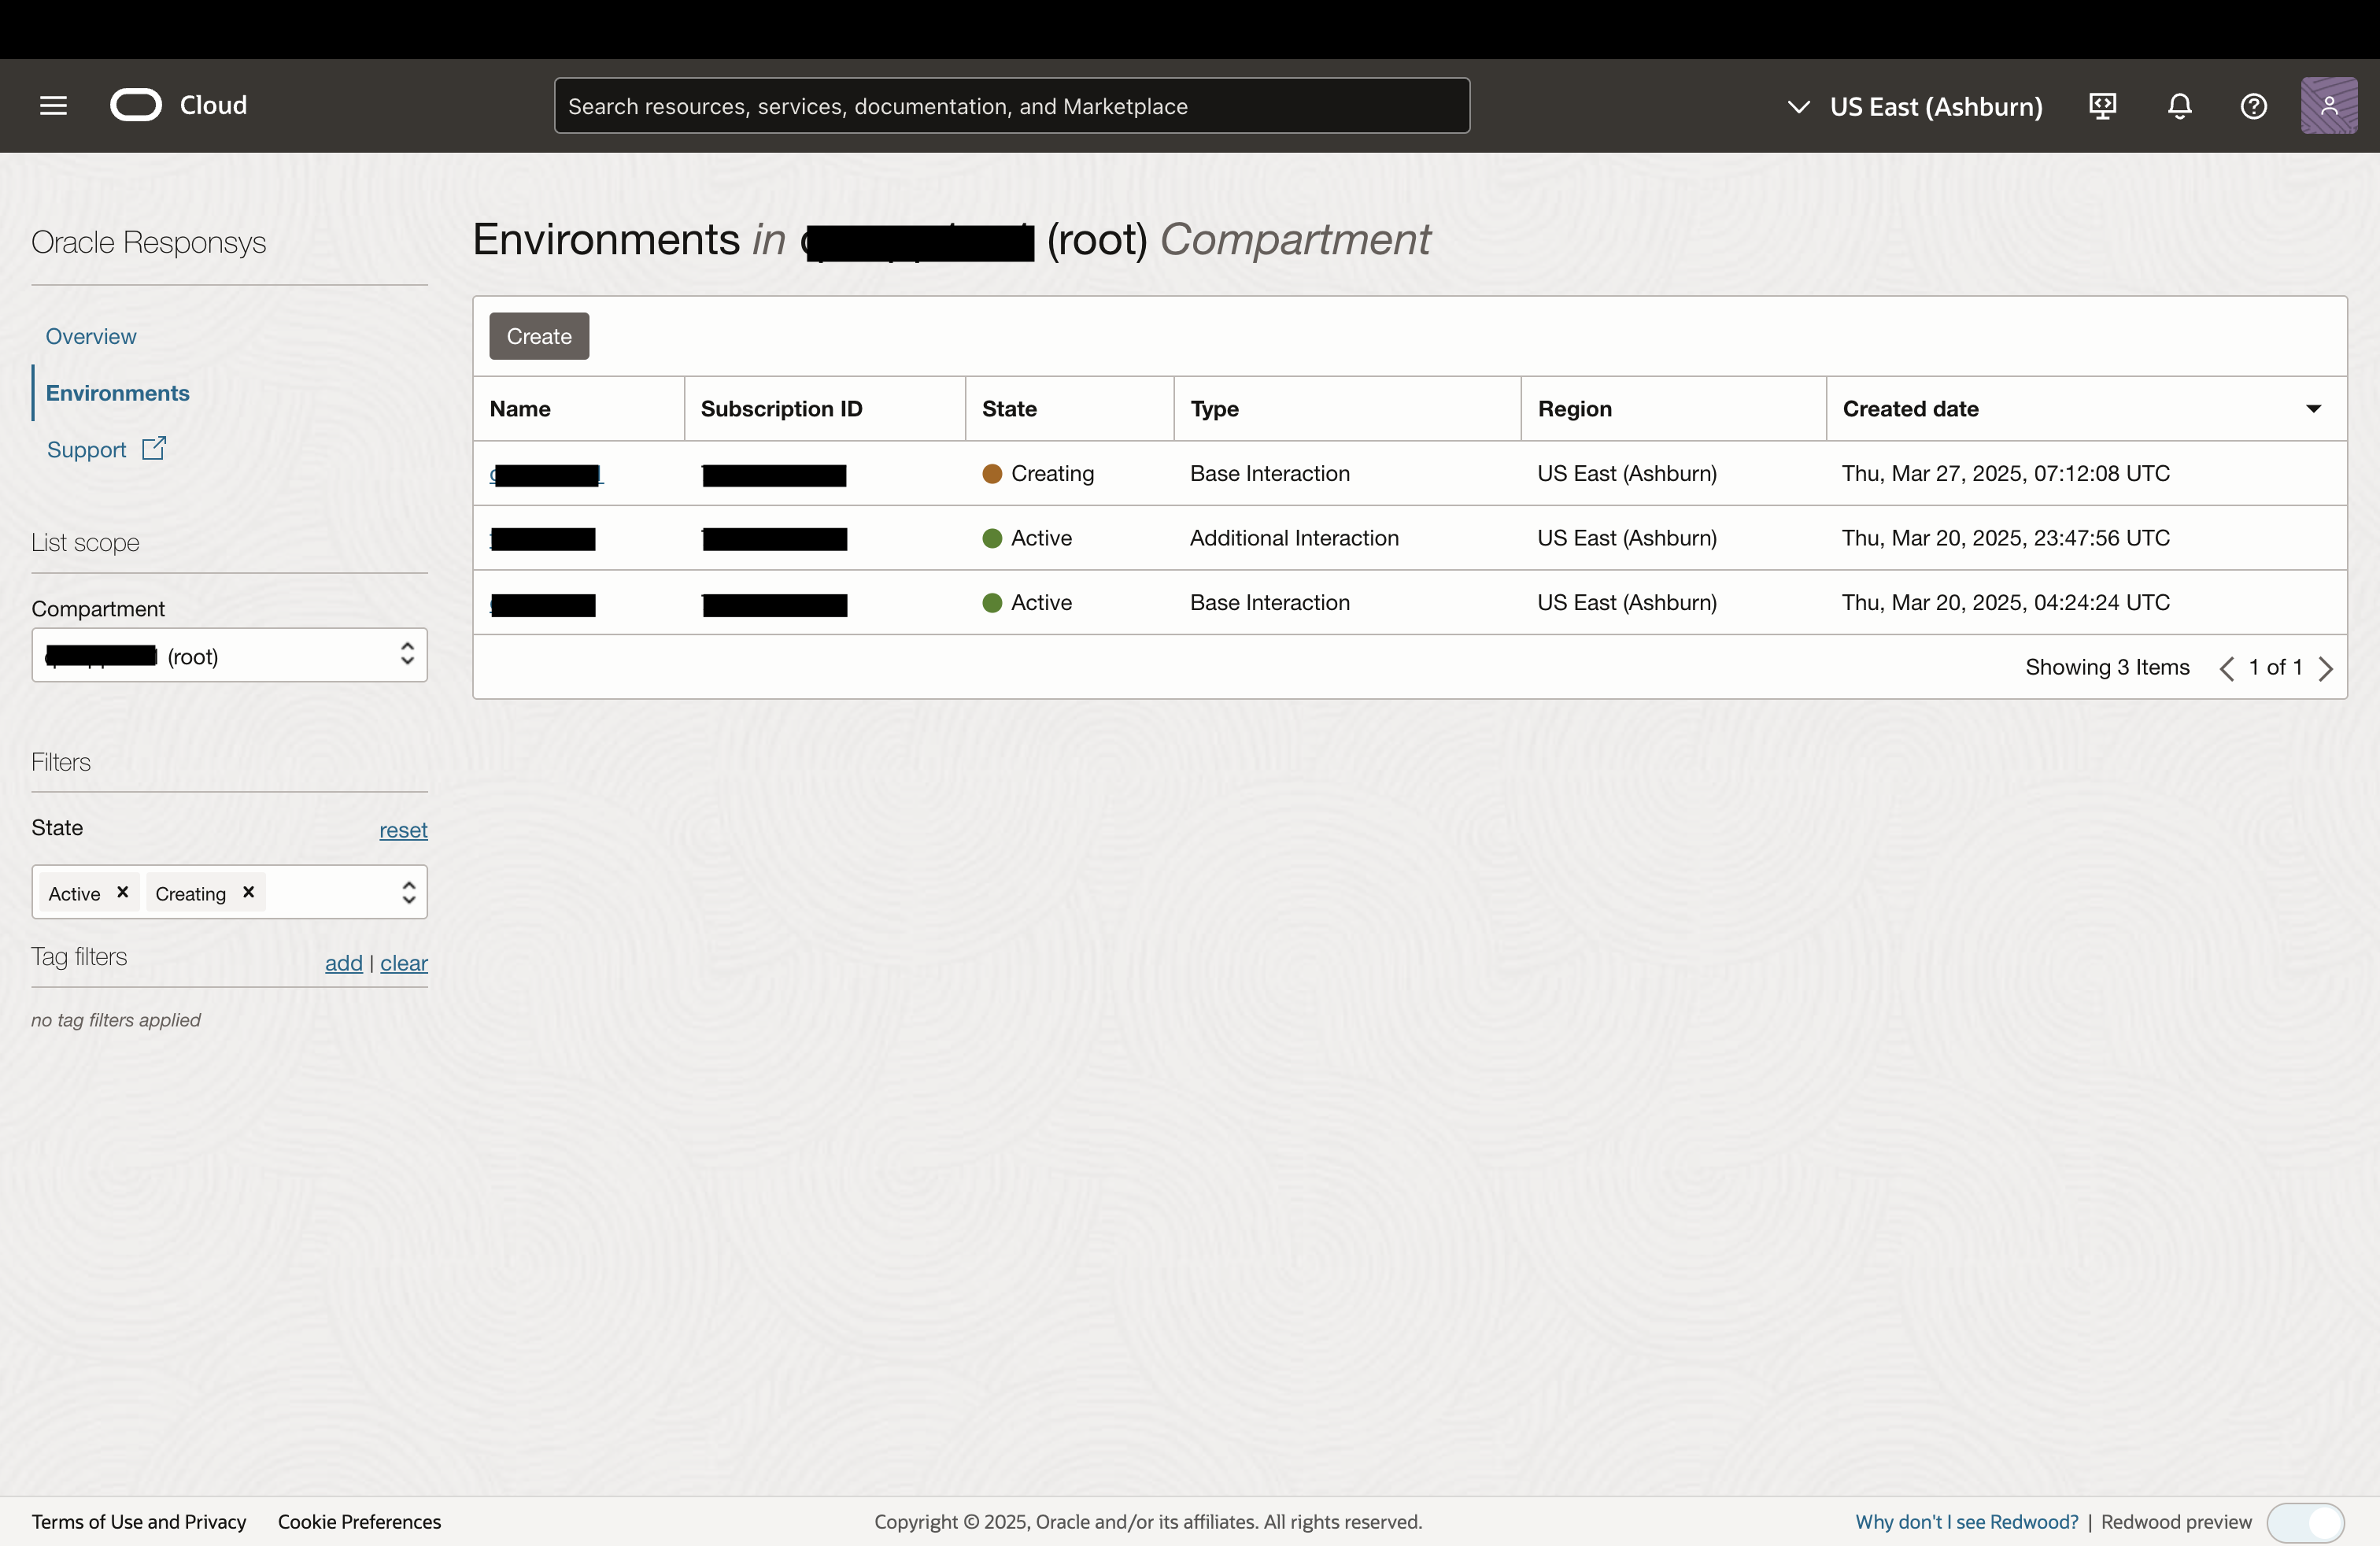Expand the US East (Ashburn) region selector
2380x1546 pixels.
(x=1915, y=106)
